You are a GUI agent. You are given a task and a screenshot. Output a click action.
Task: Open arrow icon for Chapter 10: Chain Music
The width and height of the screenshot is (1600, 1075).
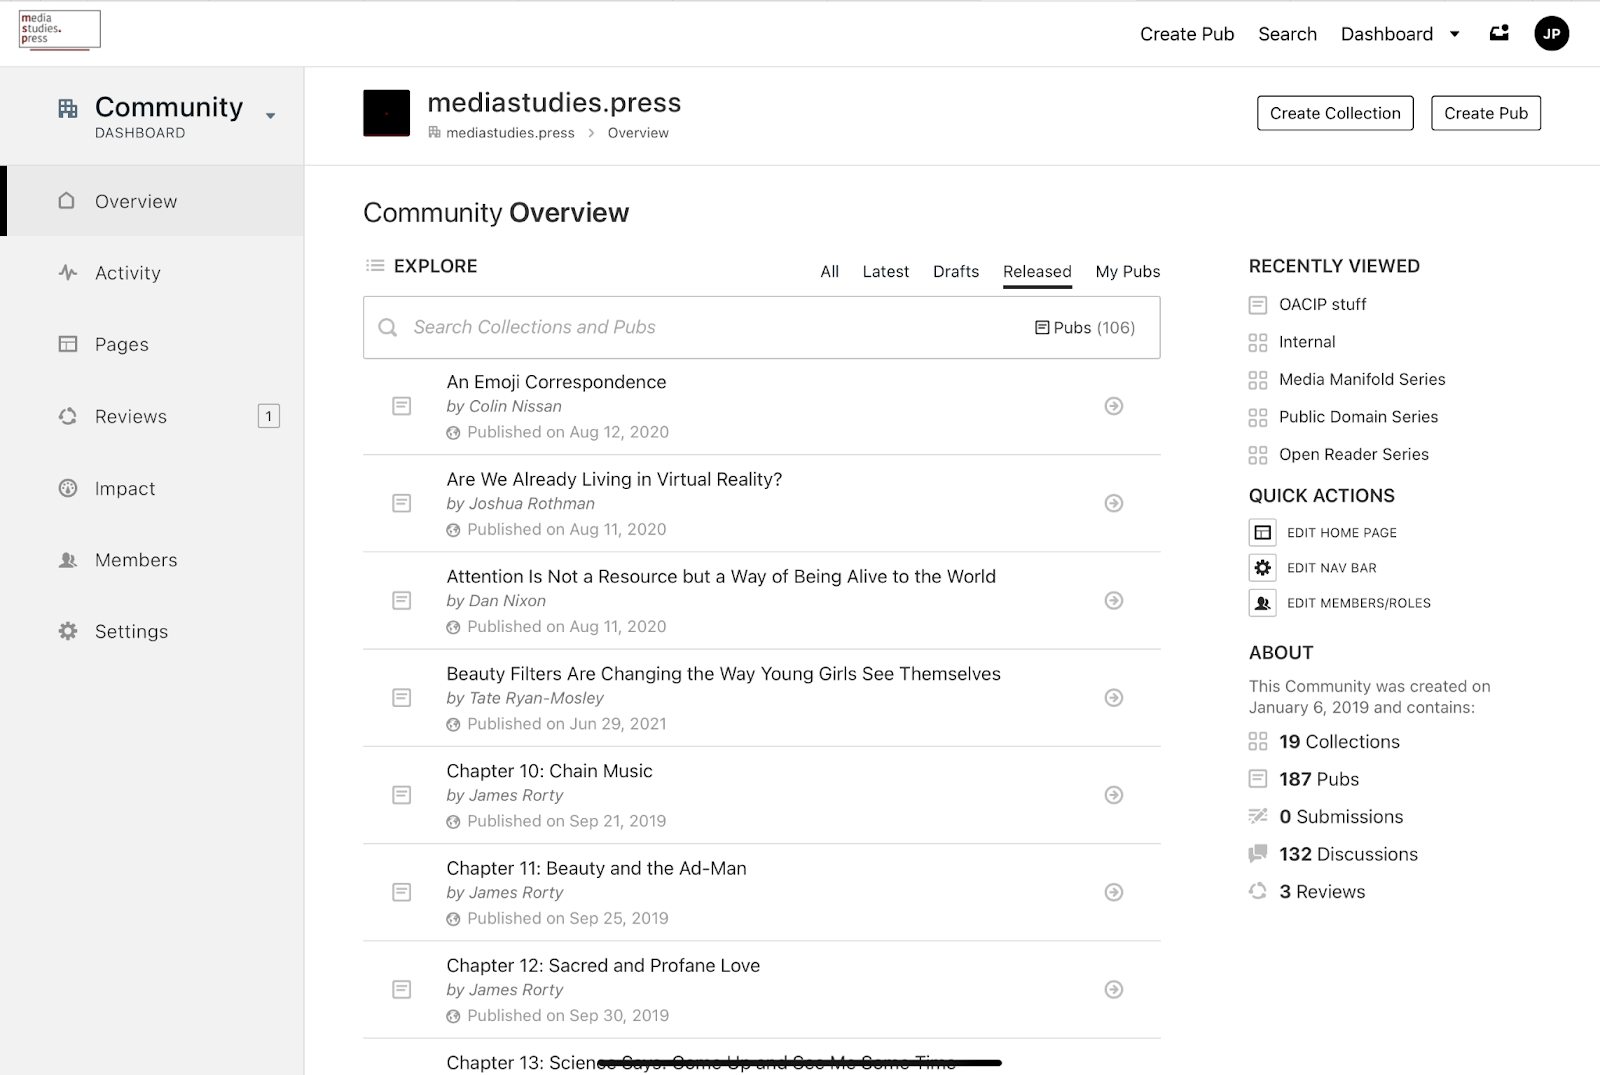[x=1113, y=795]
